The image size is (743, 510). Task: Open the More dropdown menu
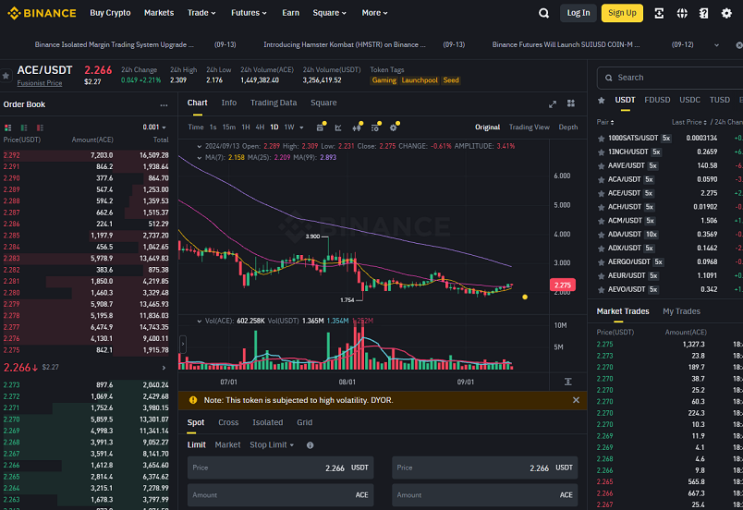click(x=374, y=13)
